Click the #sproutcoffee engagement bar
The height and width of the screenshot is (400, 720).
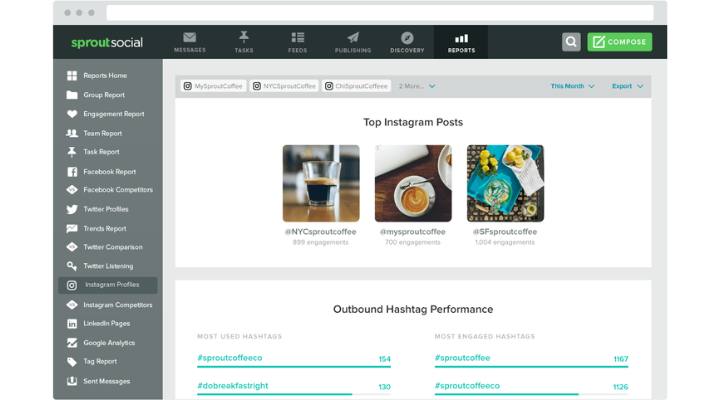(531, 367)
